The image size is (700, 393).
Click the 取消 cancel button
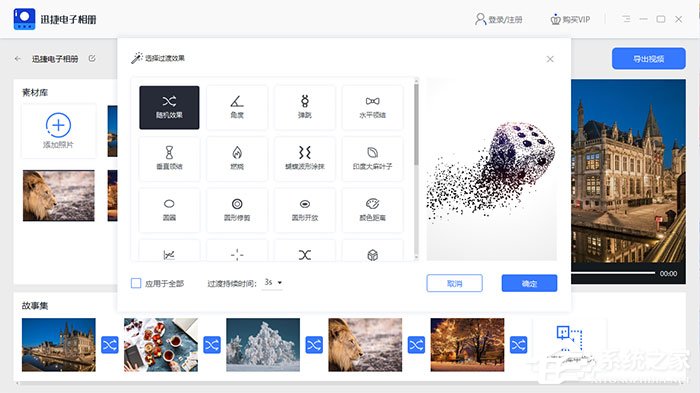pos(454,283)
